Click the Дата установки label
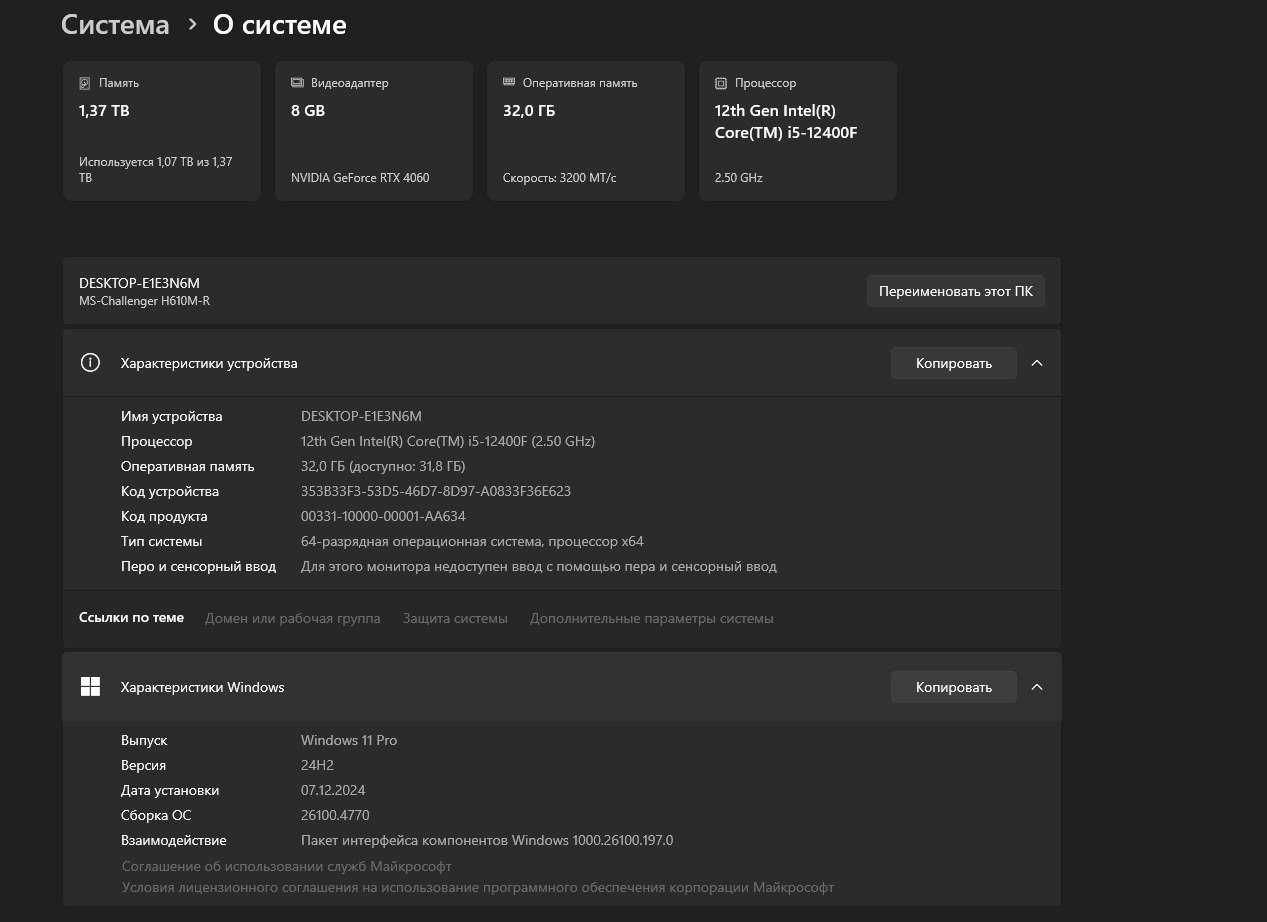This screenshot has height=922, width=1267. [x=170, y=790]
